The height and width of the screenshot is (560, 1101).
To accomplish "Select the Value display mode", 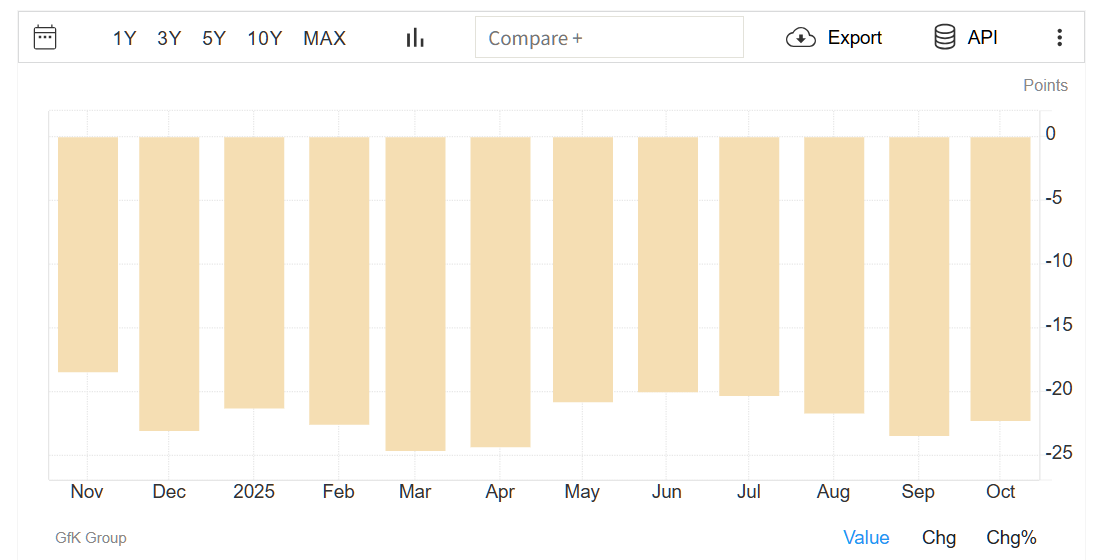I will [x=866, y=538].
